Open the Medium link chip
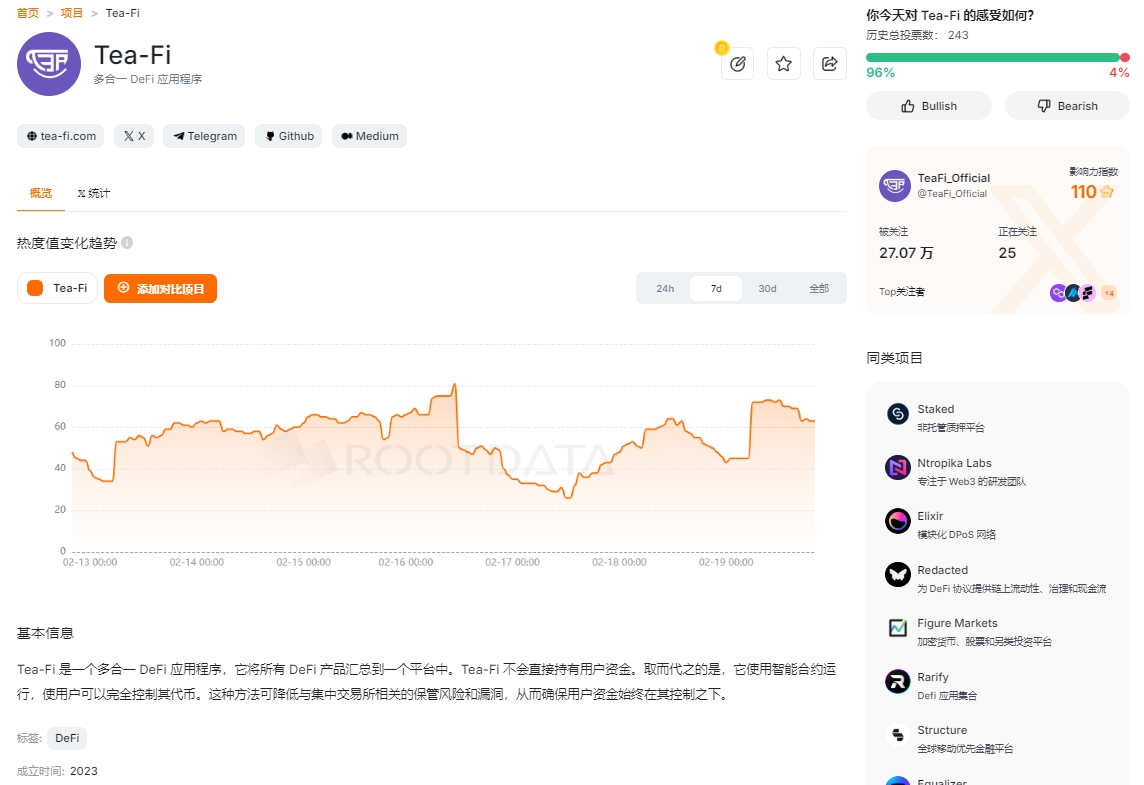Screen dimensions: 1144x785 pyautogui.click(x=369, y=136)
